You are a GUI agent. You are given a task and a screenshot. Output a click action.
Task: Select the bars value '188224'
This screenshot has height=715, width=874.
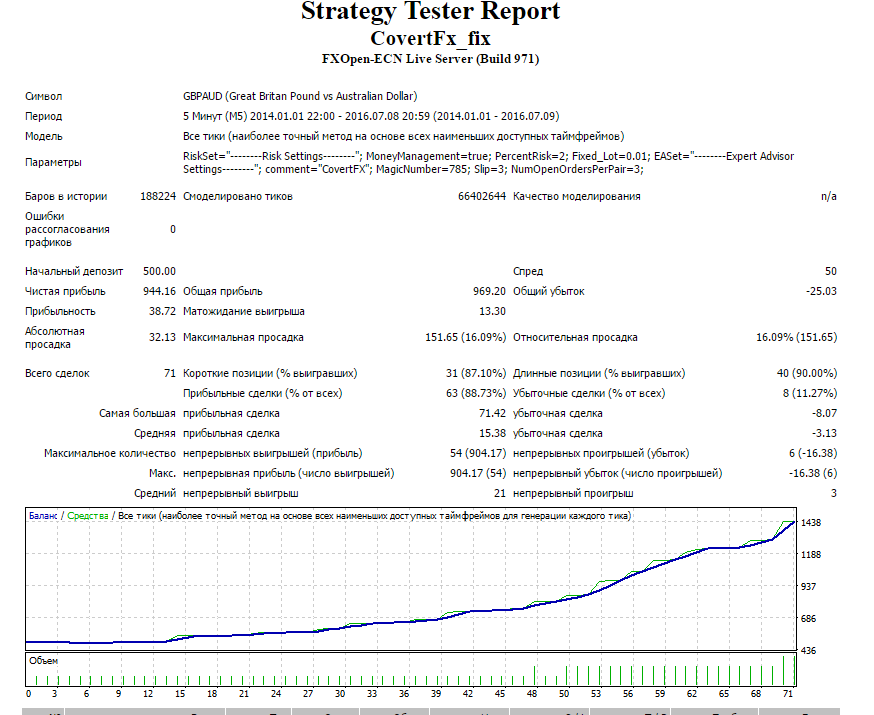tap(158, 196)
